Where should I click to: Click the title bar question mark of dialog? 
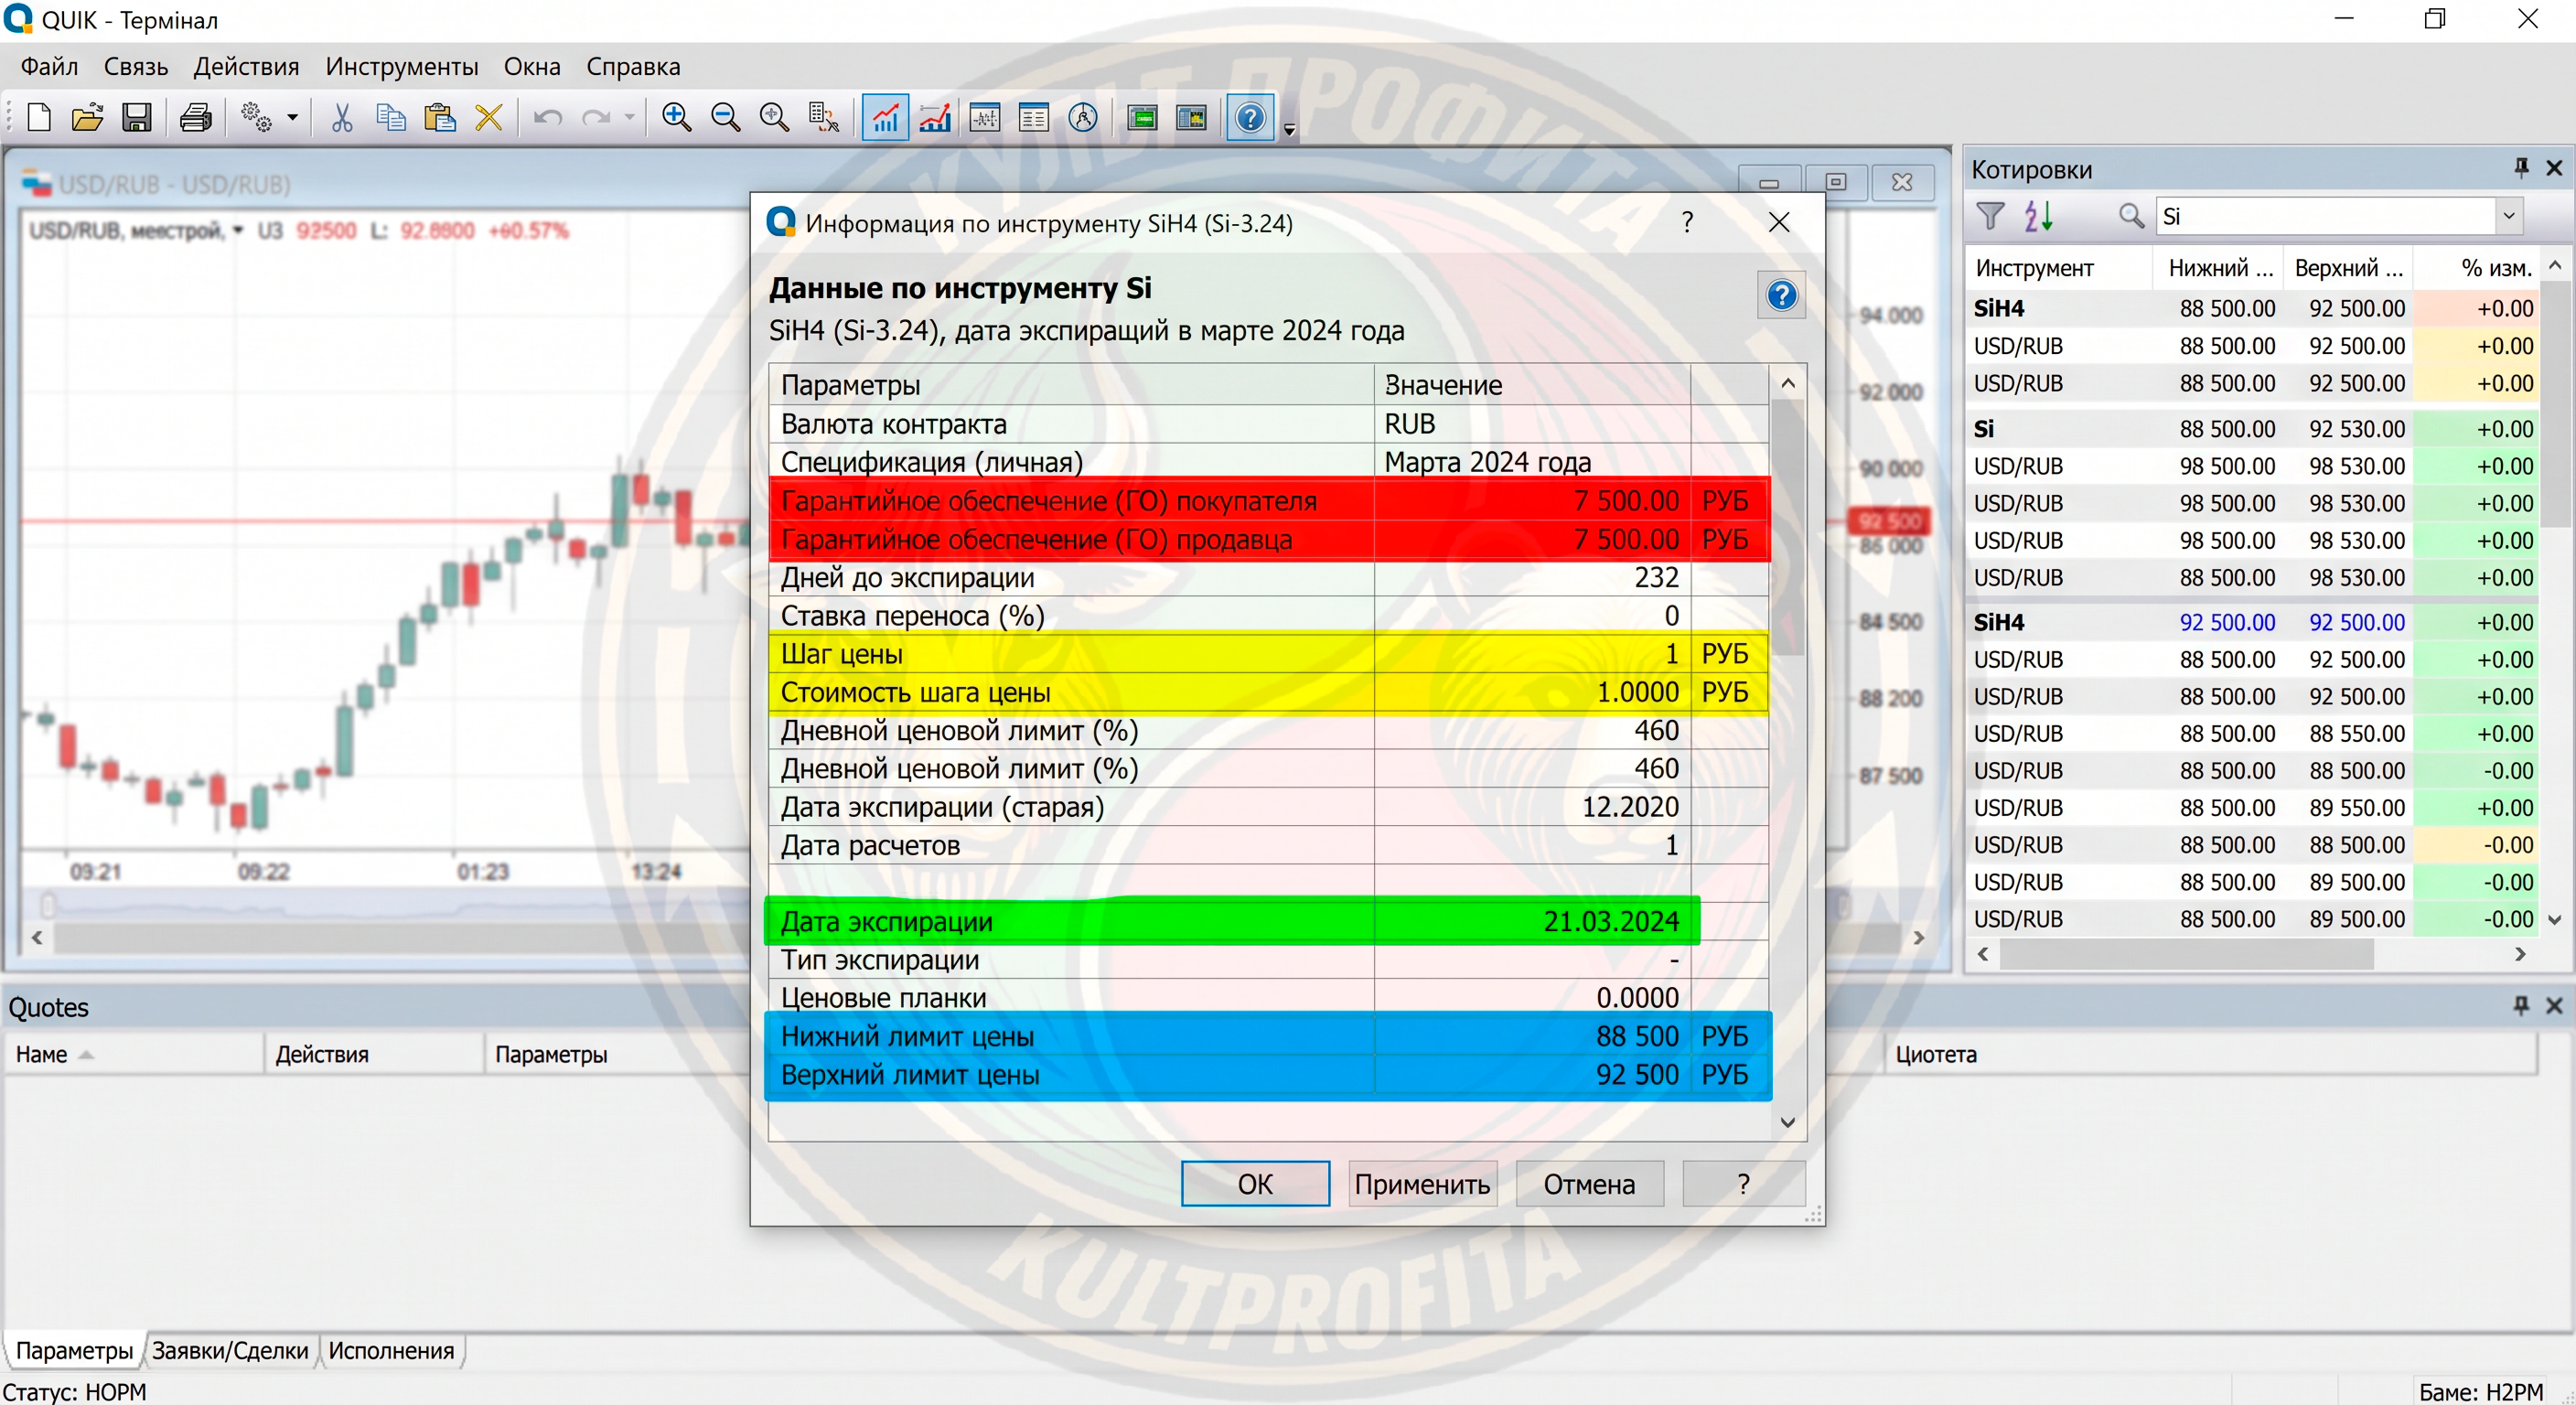tap(1688, 222)
